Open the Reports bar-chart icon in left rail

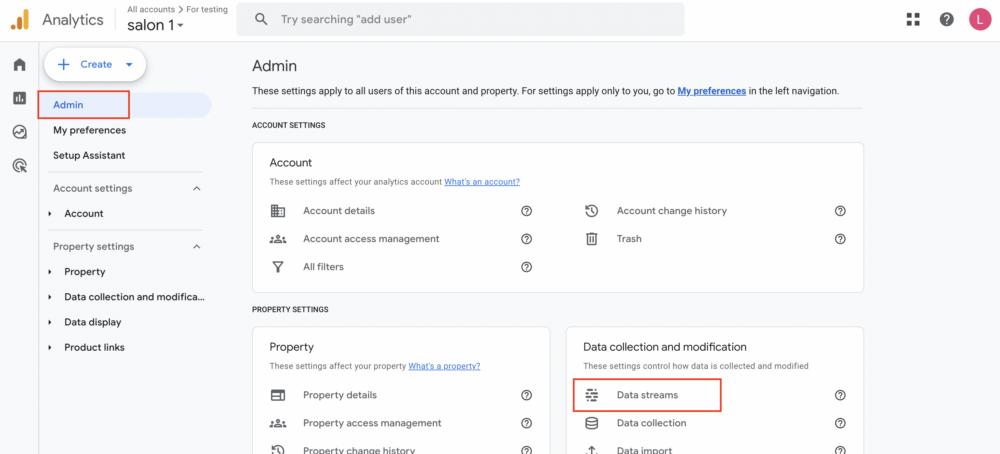coord(20,98)
